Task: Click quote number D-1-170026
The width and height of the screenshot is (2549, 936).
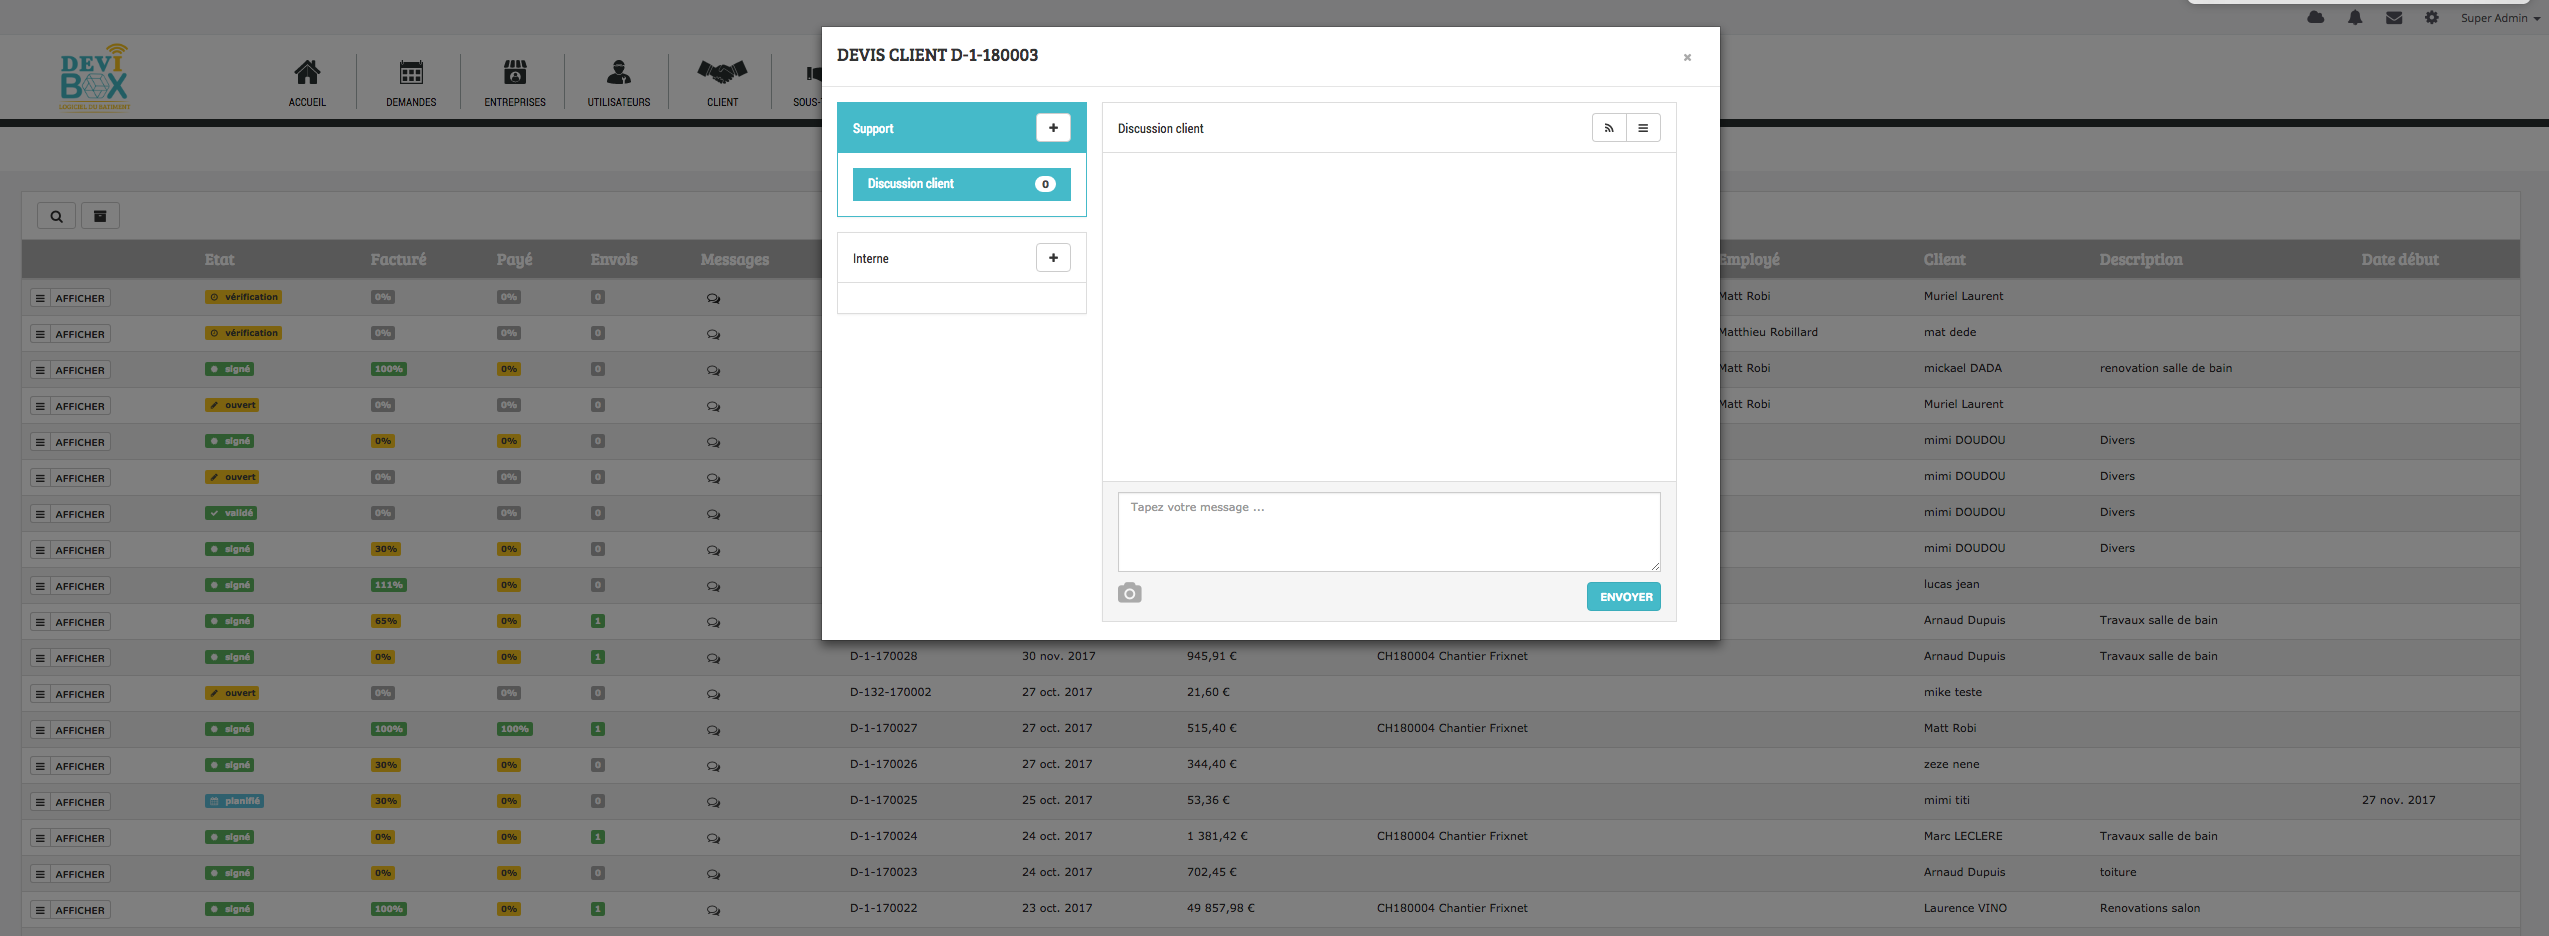Action: (x=883, y=764)
